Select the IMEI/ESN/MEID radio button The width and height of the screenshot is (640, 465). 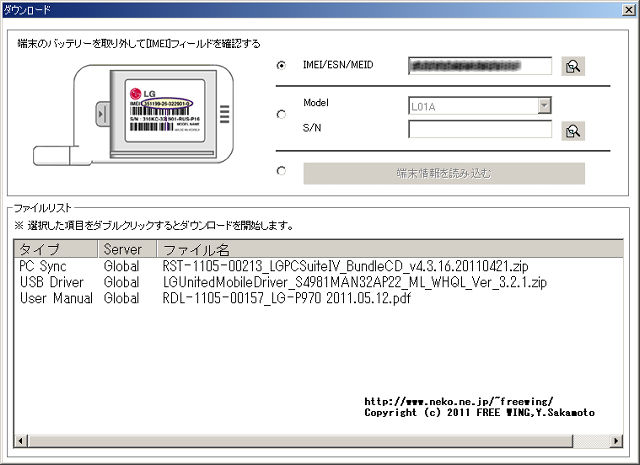tap(281, 65)
